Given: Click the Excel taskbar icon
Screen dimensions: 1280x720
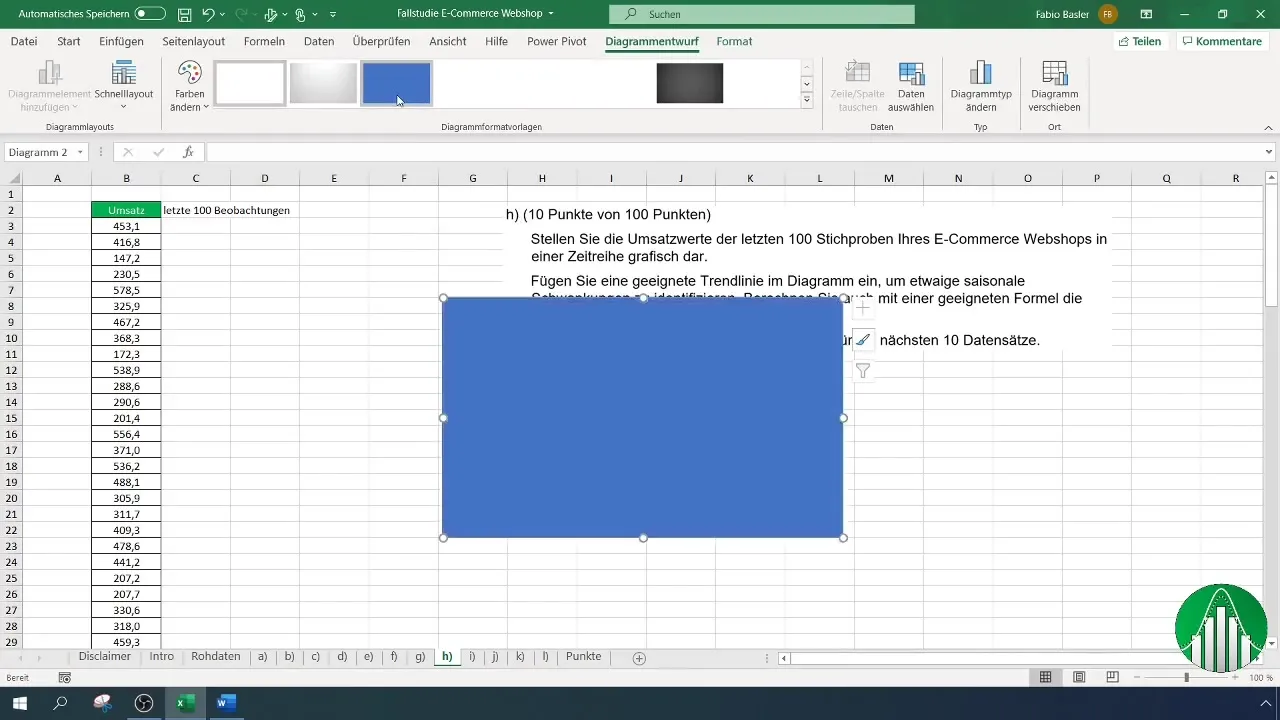Looking at the screenshot, I should pos(185,703).
